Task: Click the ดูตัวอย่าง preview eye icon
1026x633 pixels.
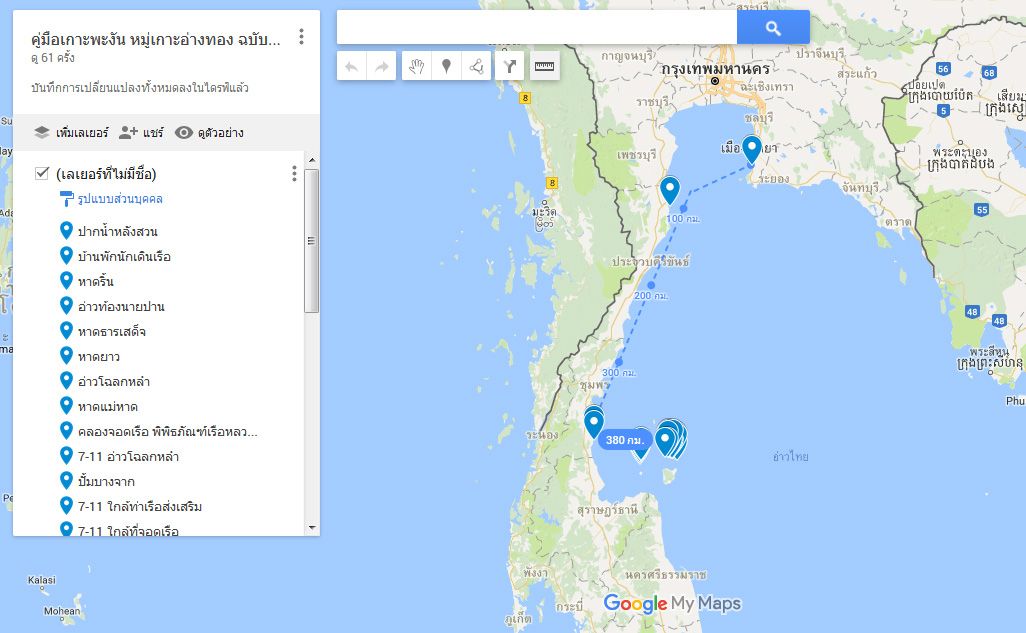Action: pos(184,133)
